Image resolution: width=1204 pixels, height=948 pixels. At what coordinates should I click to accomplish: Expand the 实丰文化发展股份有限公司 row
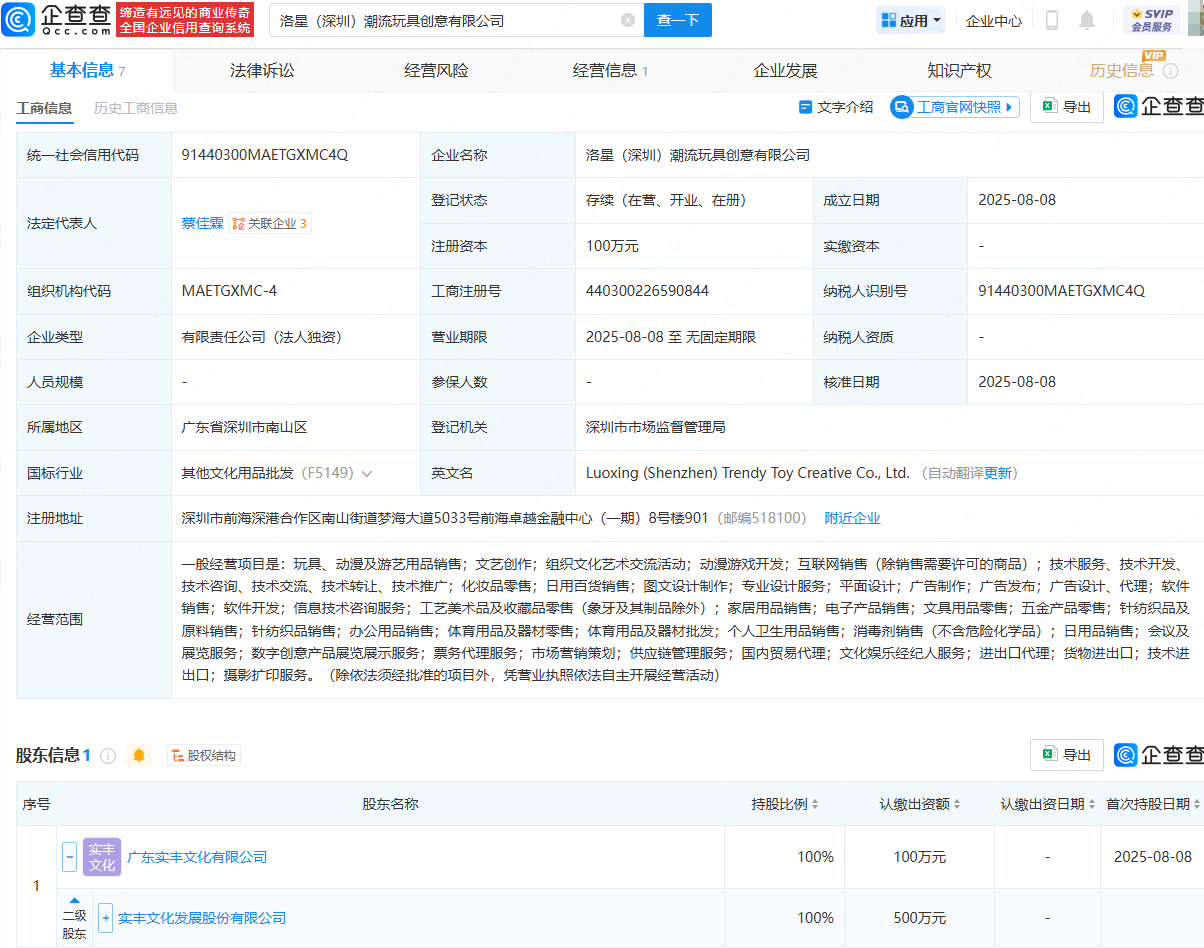click(105, 918)
